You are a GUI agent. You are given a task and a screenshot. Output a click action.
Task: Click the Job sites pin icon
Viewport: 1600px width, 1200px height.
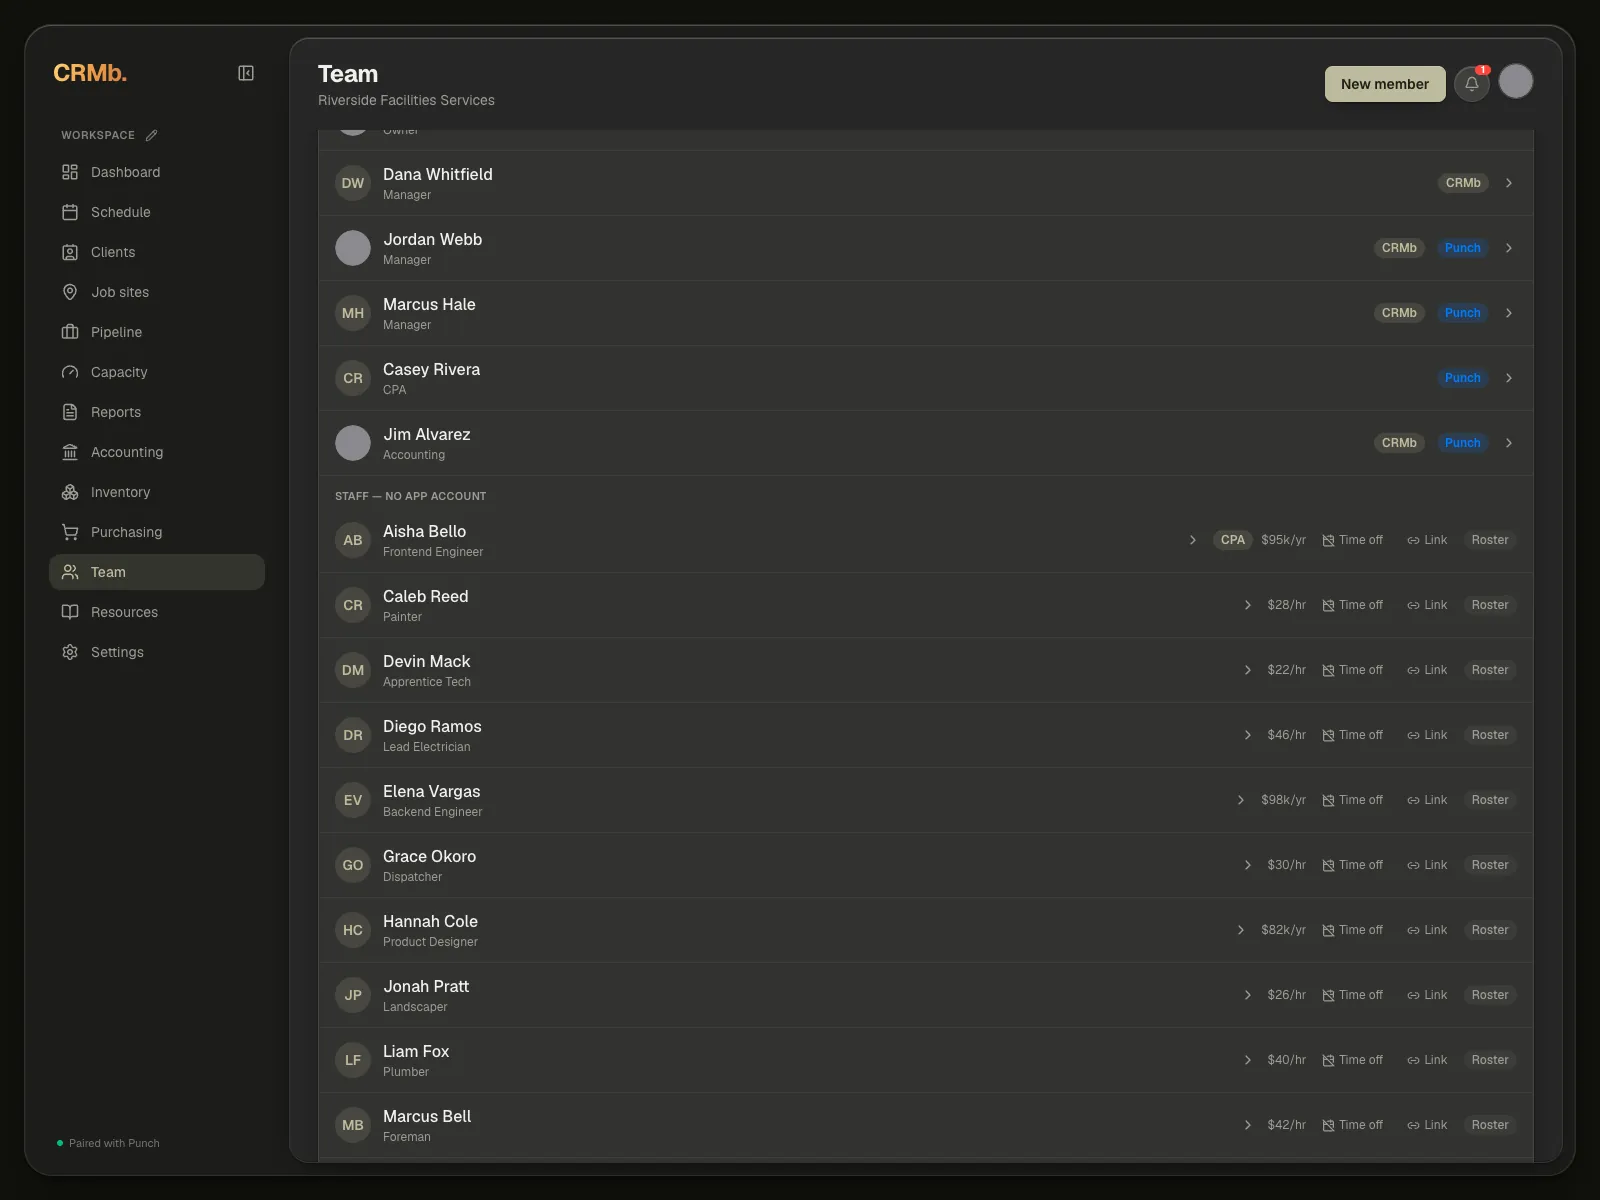click(x=70, y=292)
